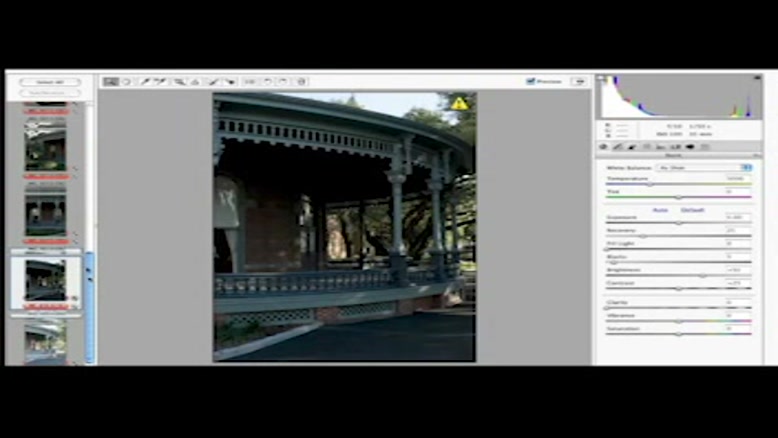This screenshot has height=438, width=778.
Task: Toggle highlight clipping warning in histogram
Action: pos(757,78)
